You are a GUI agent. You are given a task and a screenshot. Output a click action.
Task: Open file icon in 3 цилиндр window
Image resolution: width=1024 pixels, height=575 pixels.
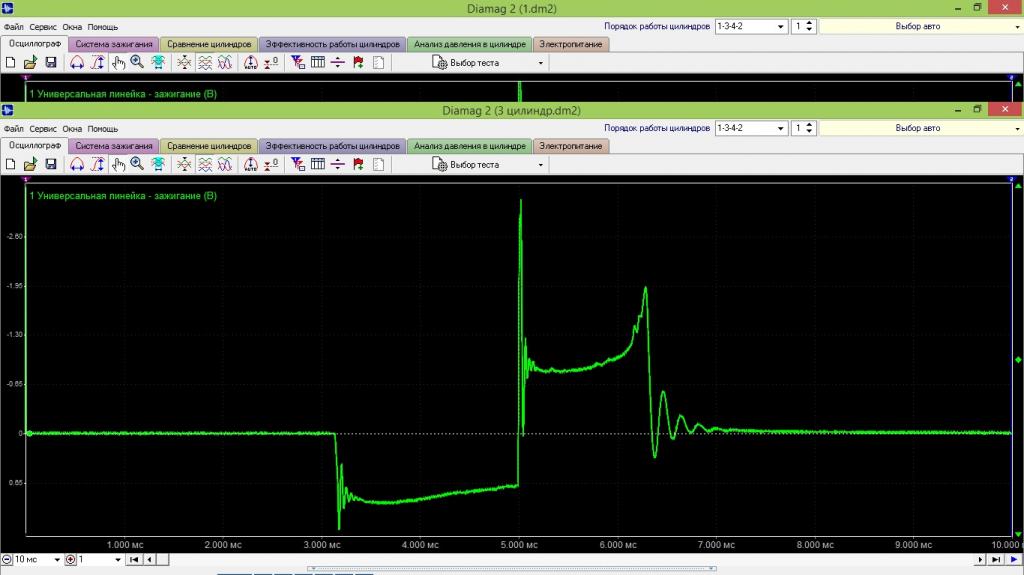pyautogui.click(x=30, y=164)
